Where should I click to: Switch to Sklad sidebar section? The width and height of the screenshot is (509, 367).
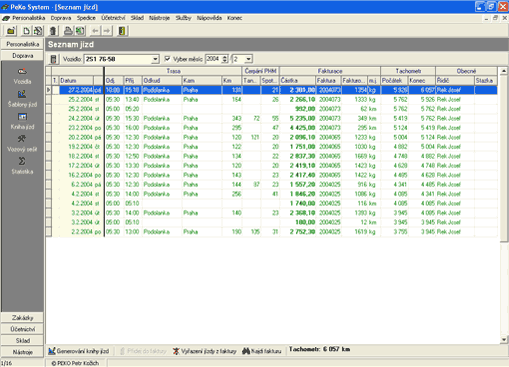coord(22,340)
